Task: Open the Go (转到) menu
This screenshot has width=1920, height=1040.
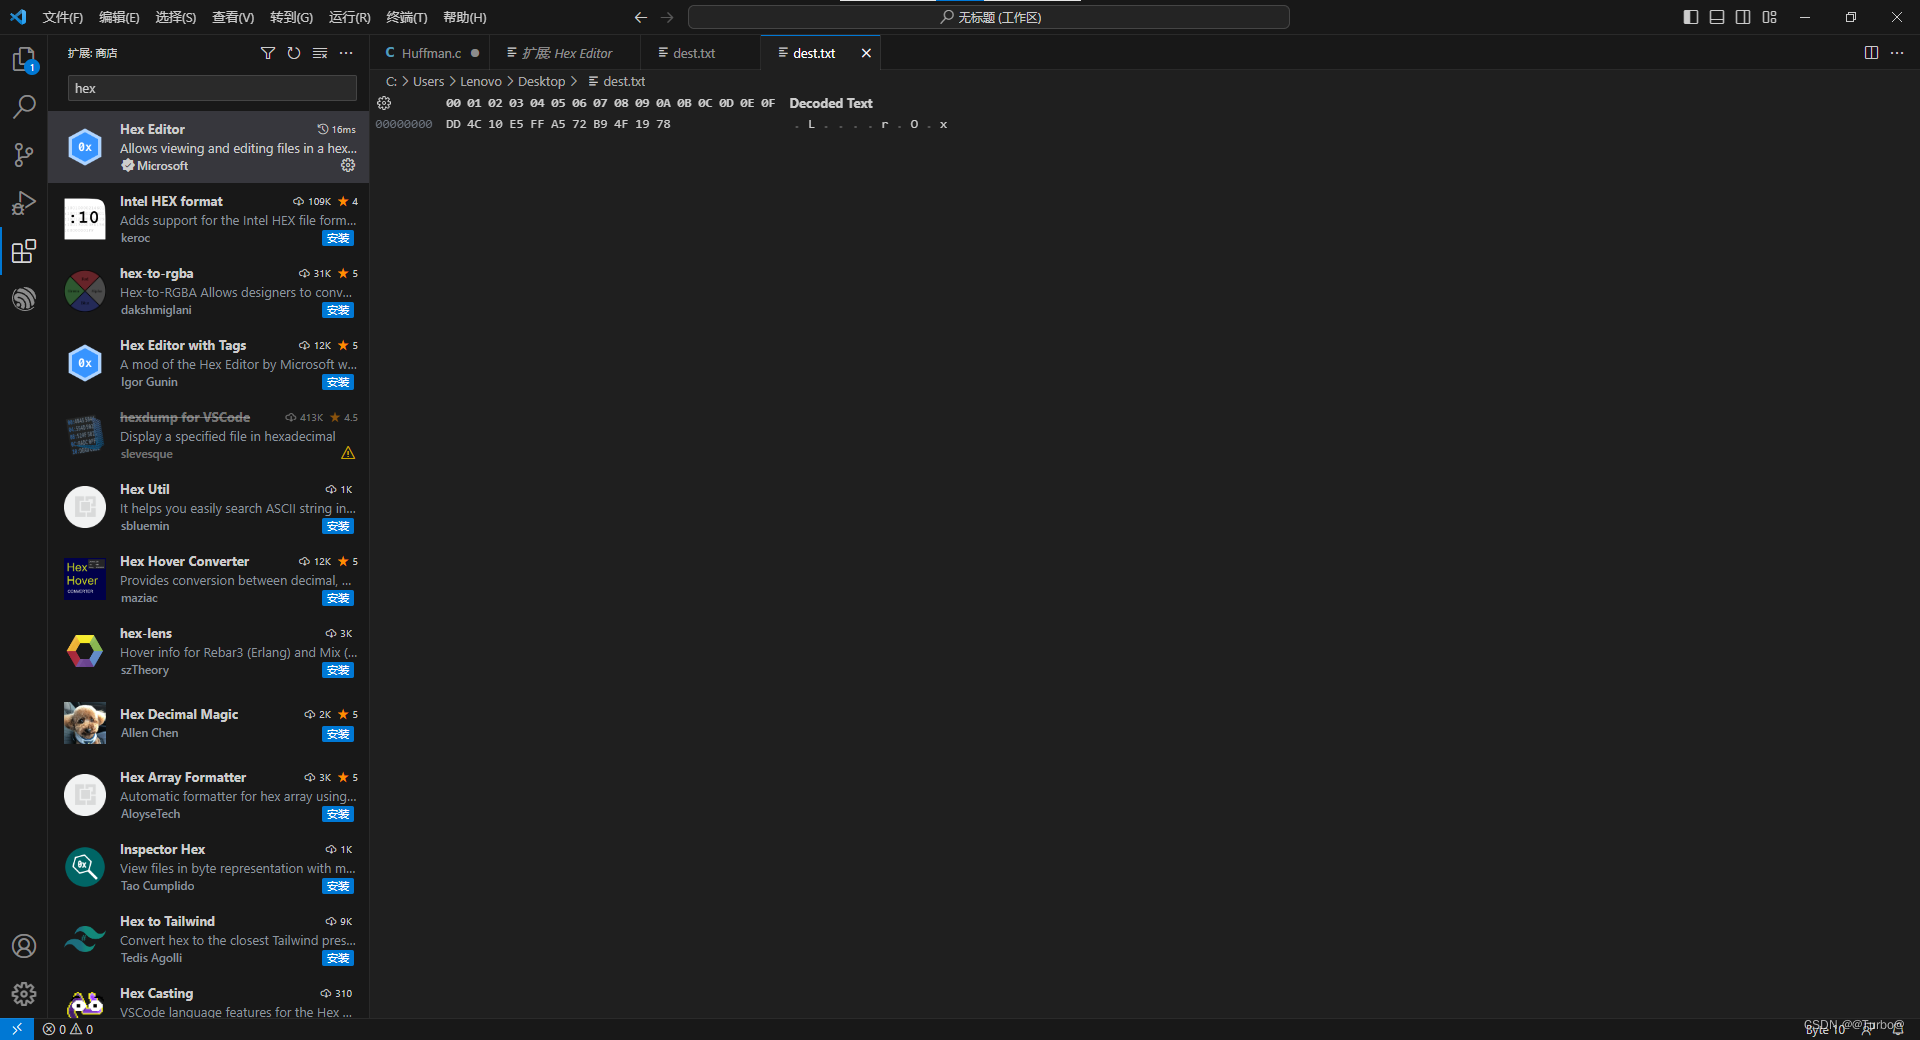Action: coord(291,17)
